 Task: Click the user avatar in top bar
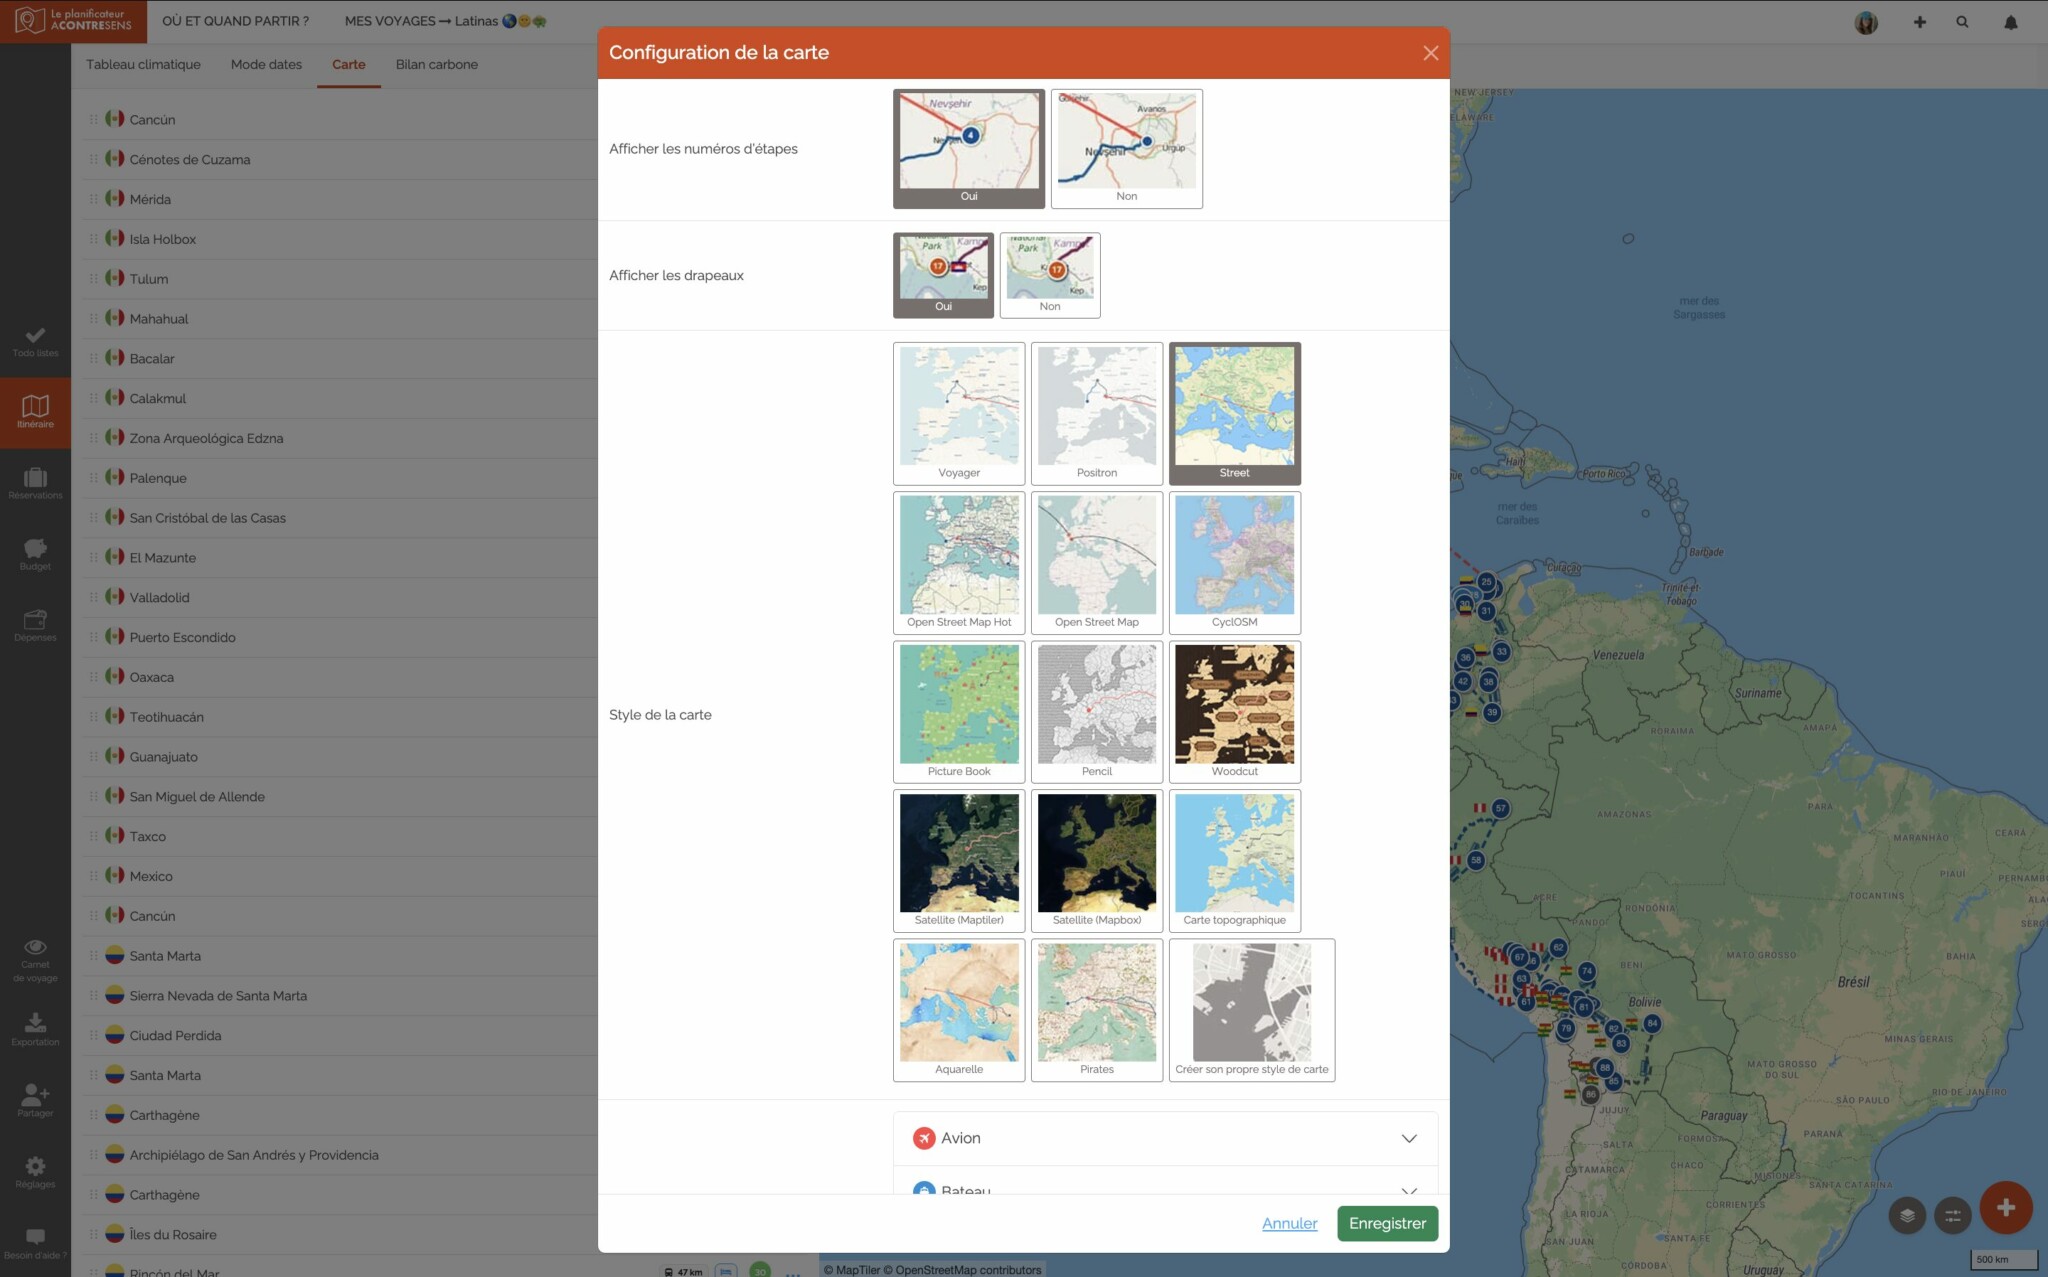[1866, 22]
